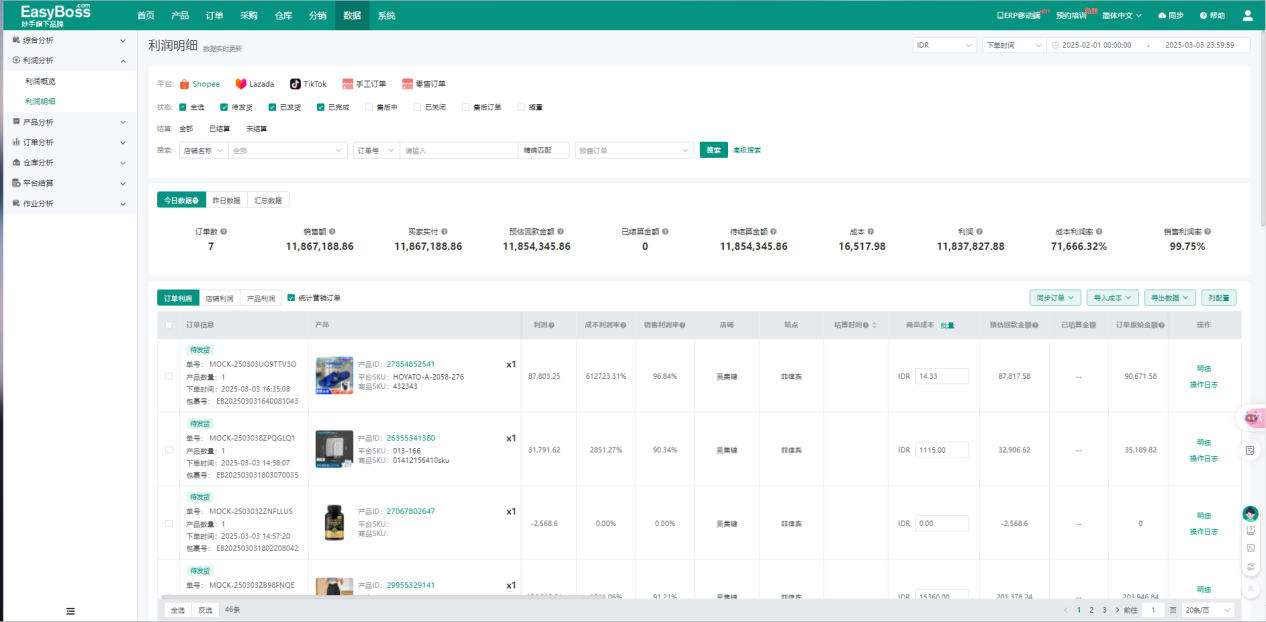
Task: Expand 综合分析 in the sidebar
Action: 68,40
